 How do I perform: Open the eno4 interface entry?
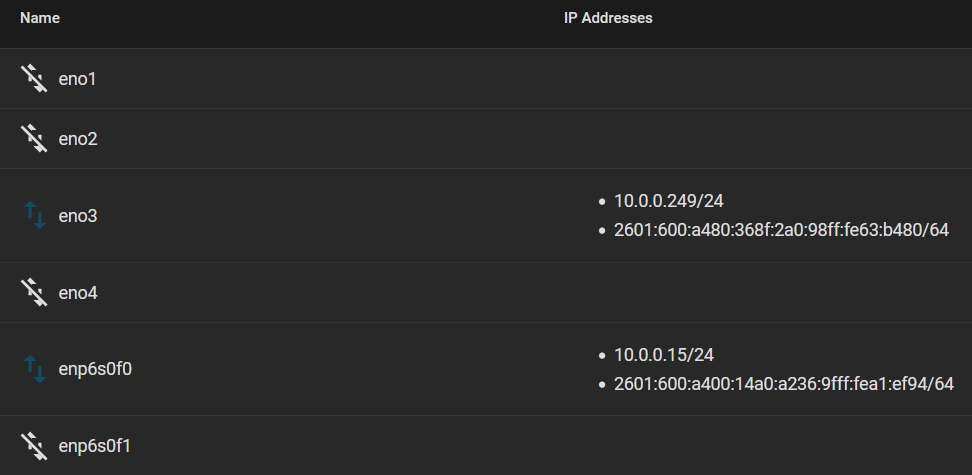click(78, 293)
